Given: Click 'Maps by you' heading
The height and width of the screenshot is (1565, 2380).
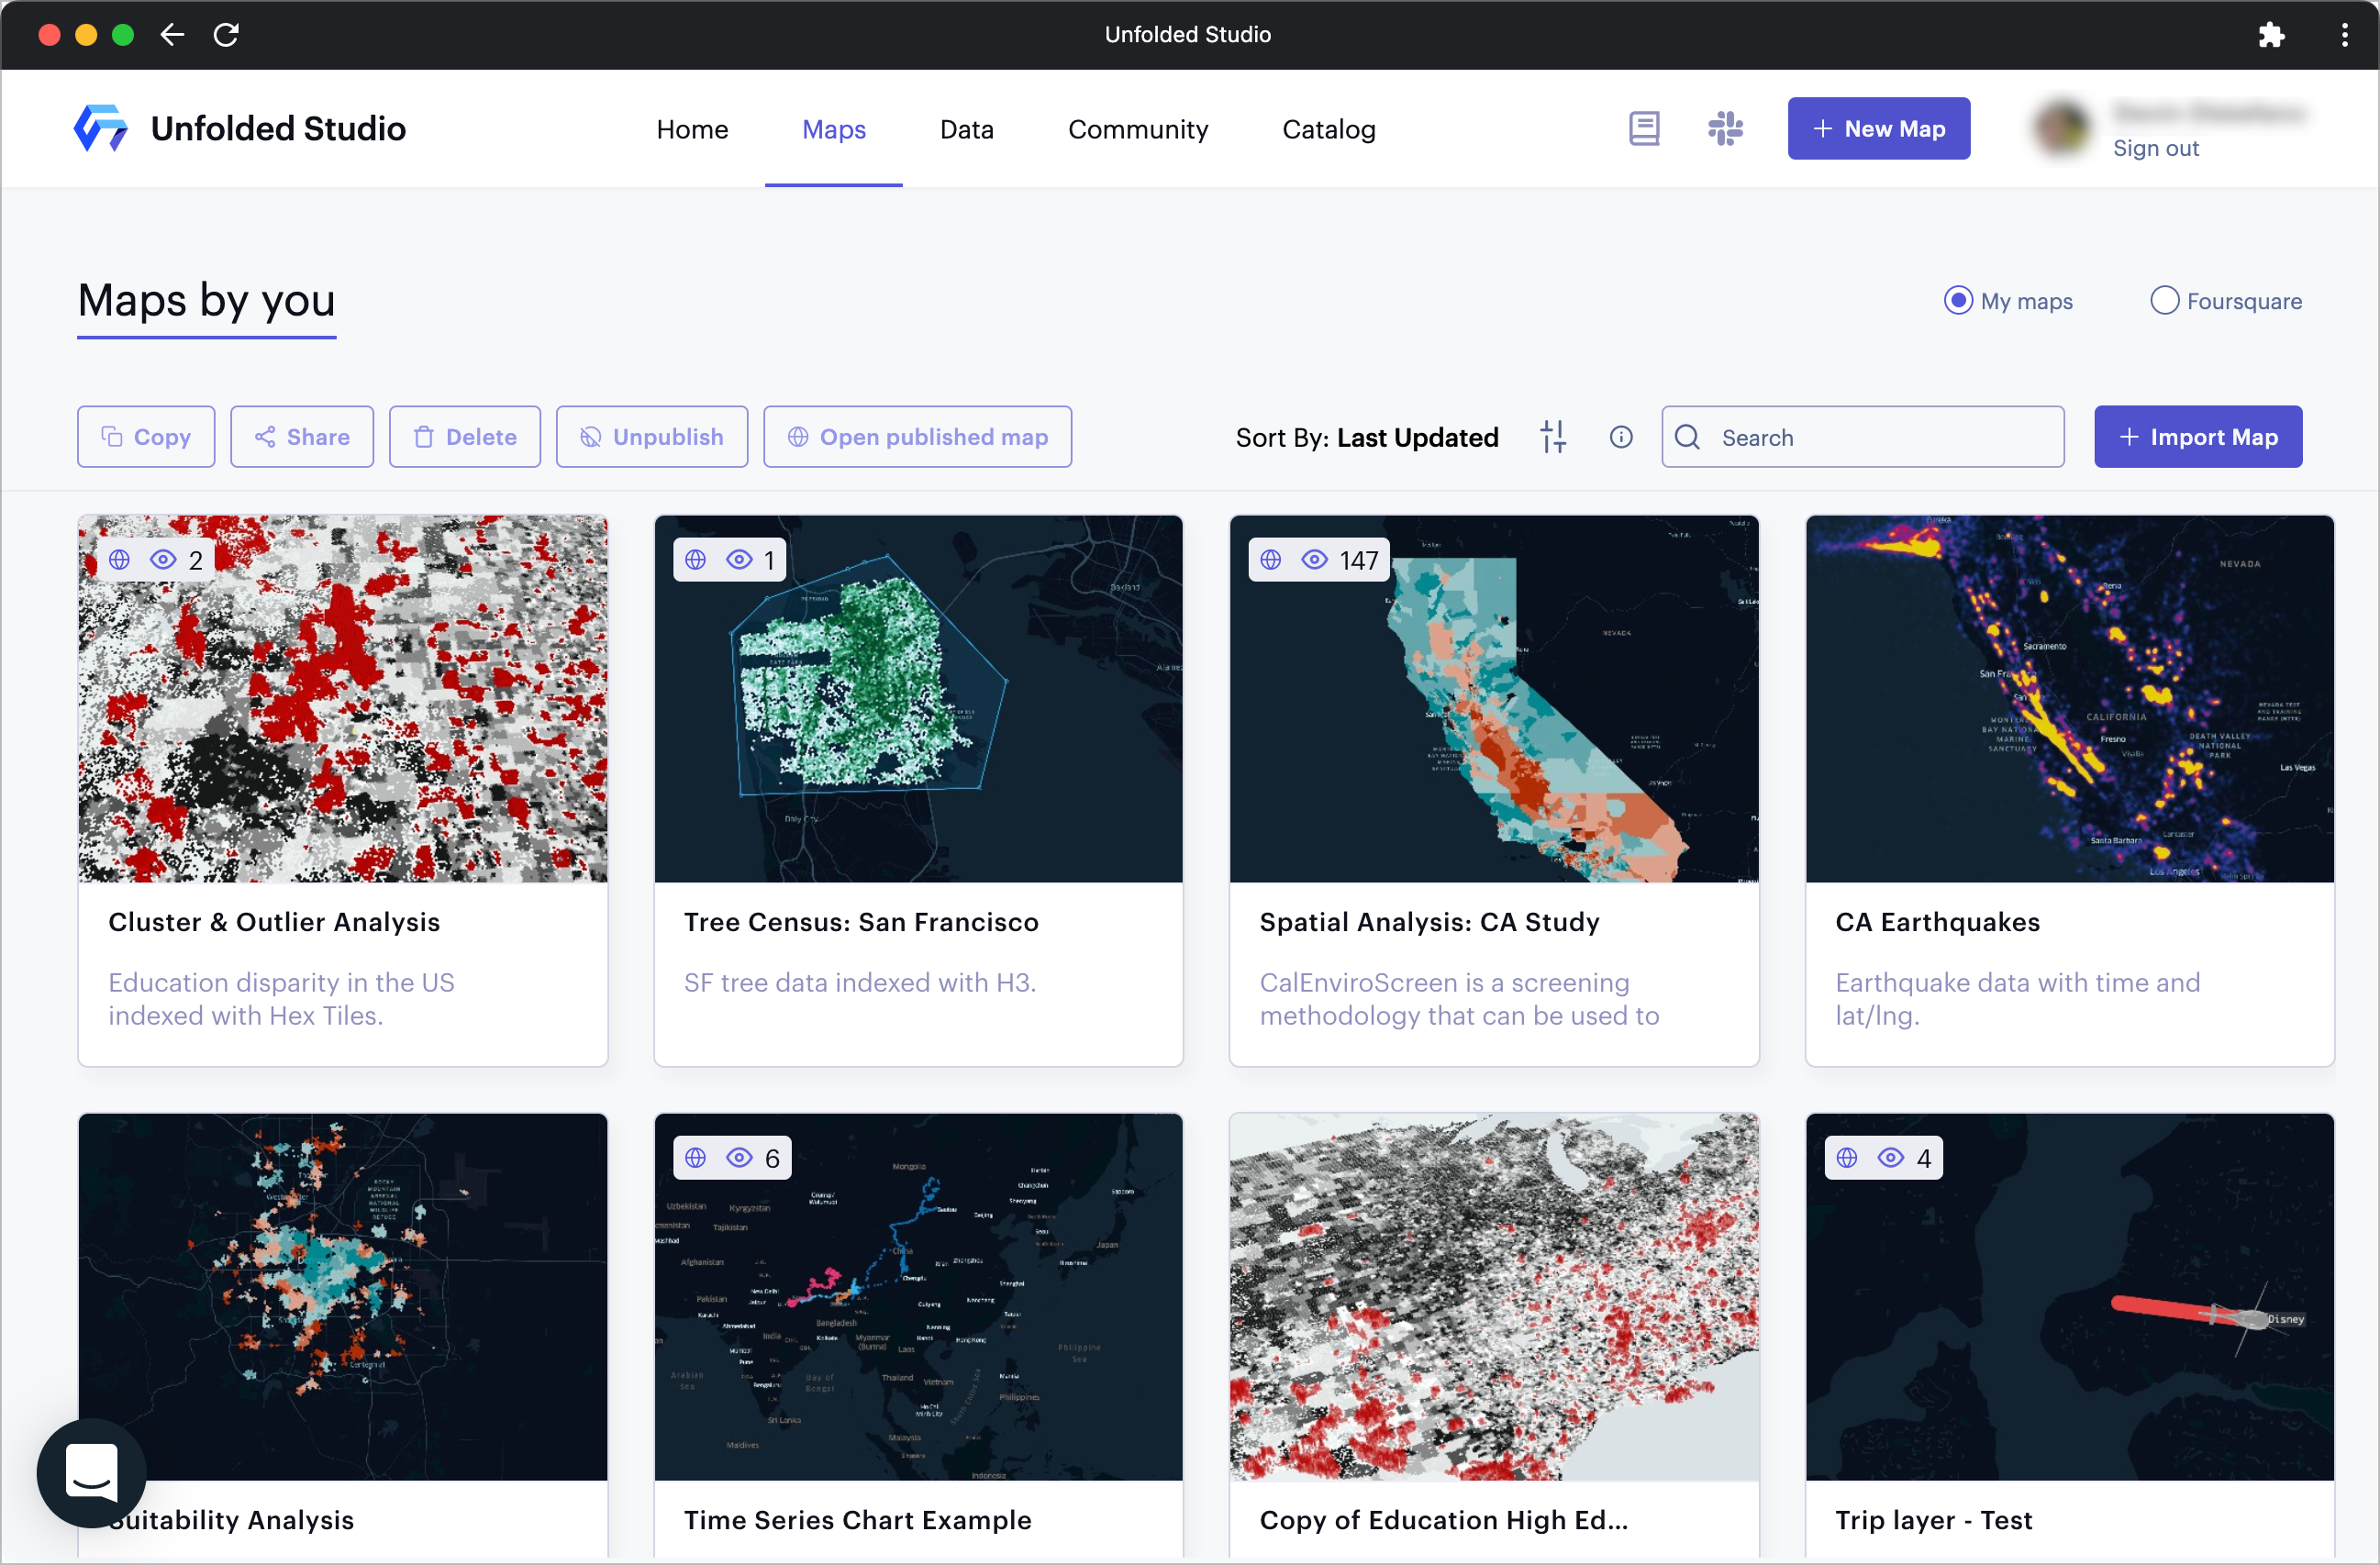Looking at the screenshot, I should [206, 300].
